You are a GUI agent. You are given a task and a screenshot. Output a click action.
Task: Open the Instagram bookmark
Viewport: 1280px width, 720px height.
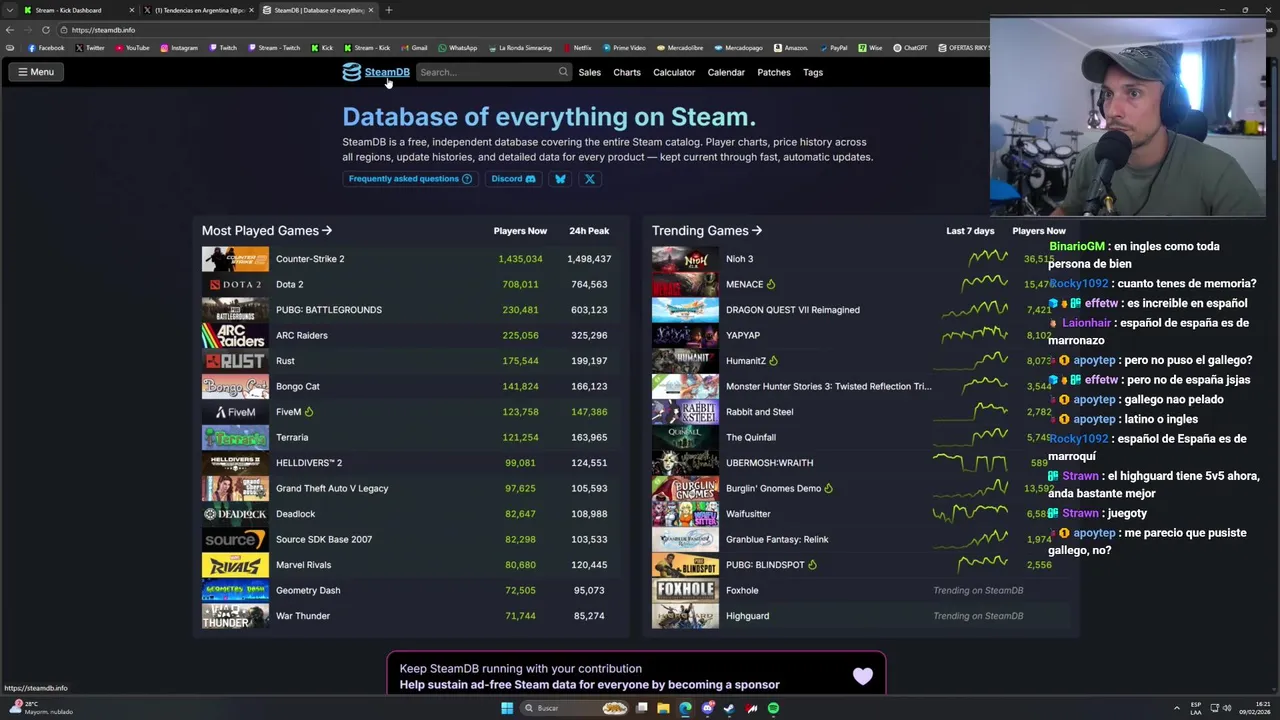[179, 48]
